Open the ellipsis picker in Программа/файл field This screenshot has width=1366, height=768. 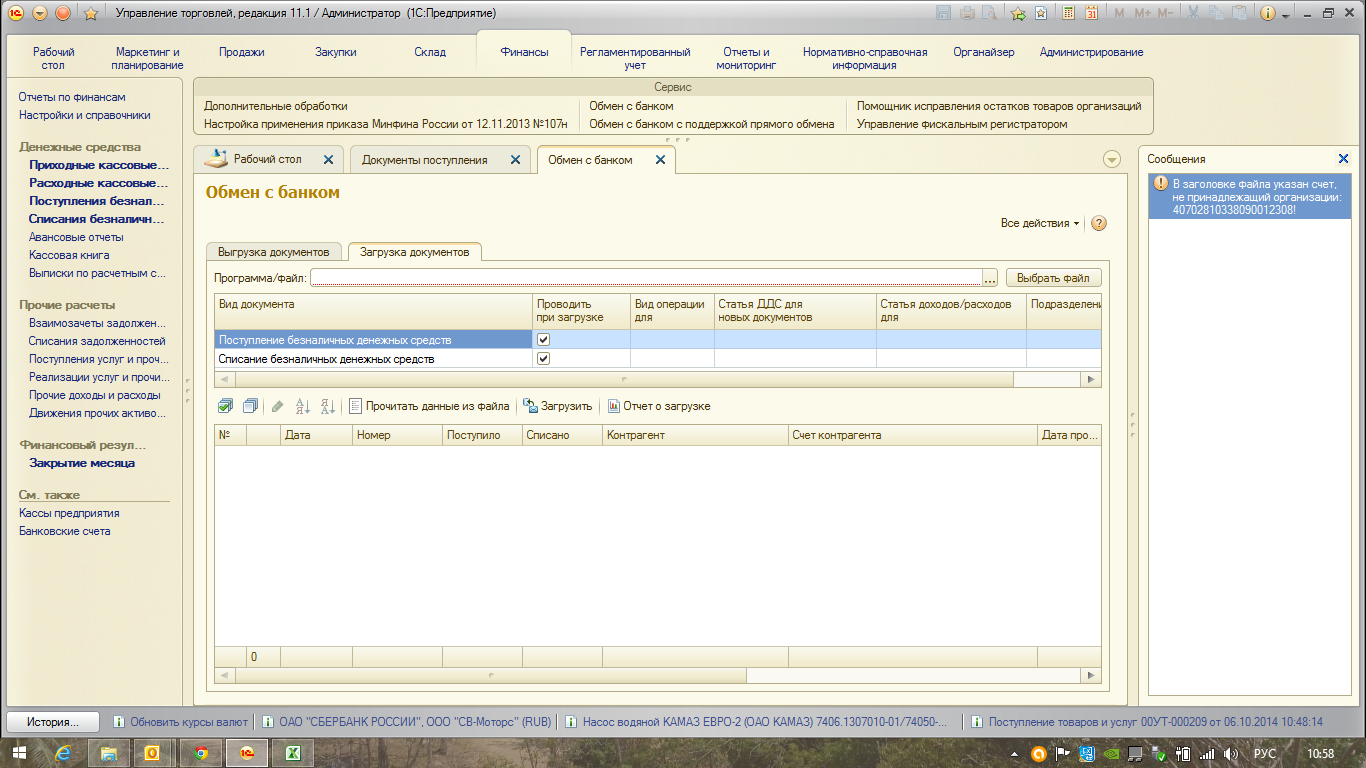[990, 278]
